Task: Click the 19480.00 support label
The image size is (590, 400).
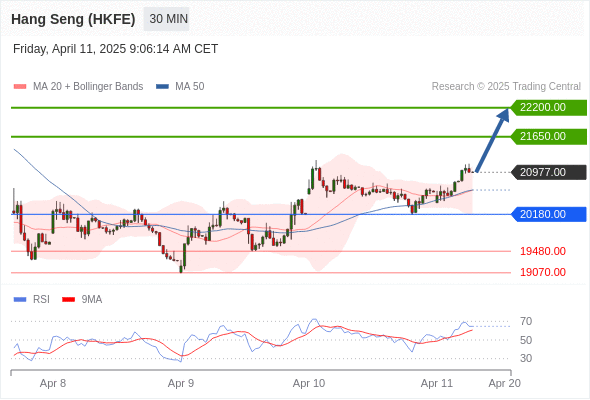Action: pos(543,251)
